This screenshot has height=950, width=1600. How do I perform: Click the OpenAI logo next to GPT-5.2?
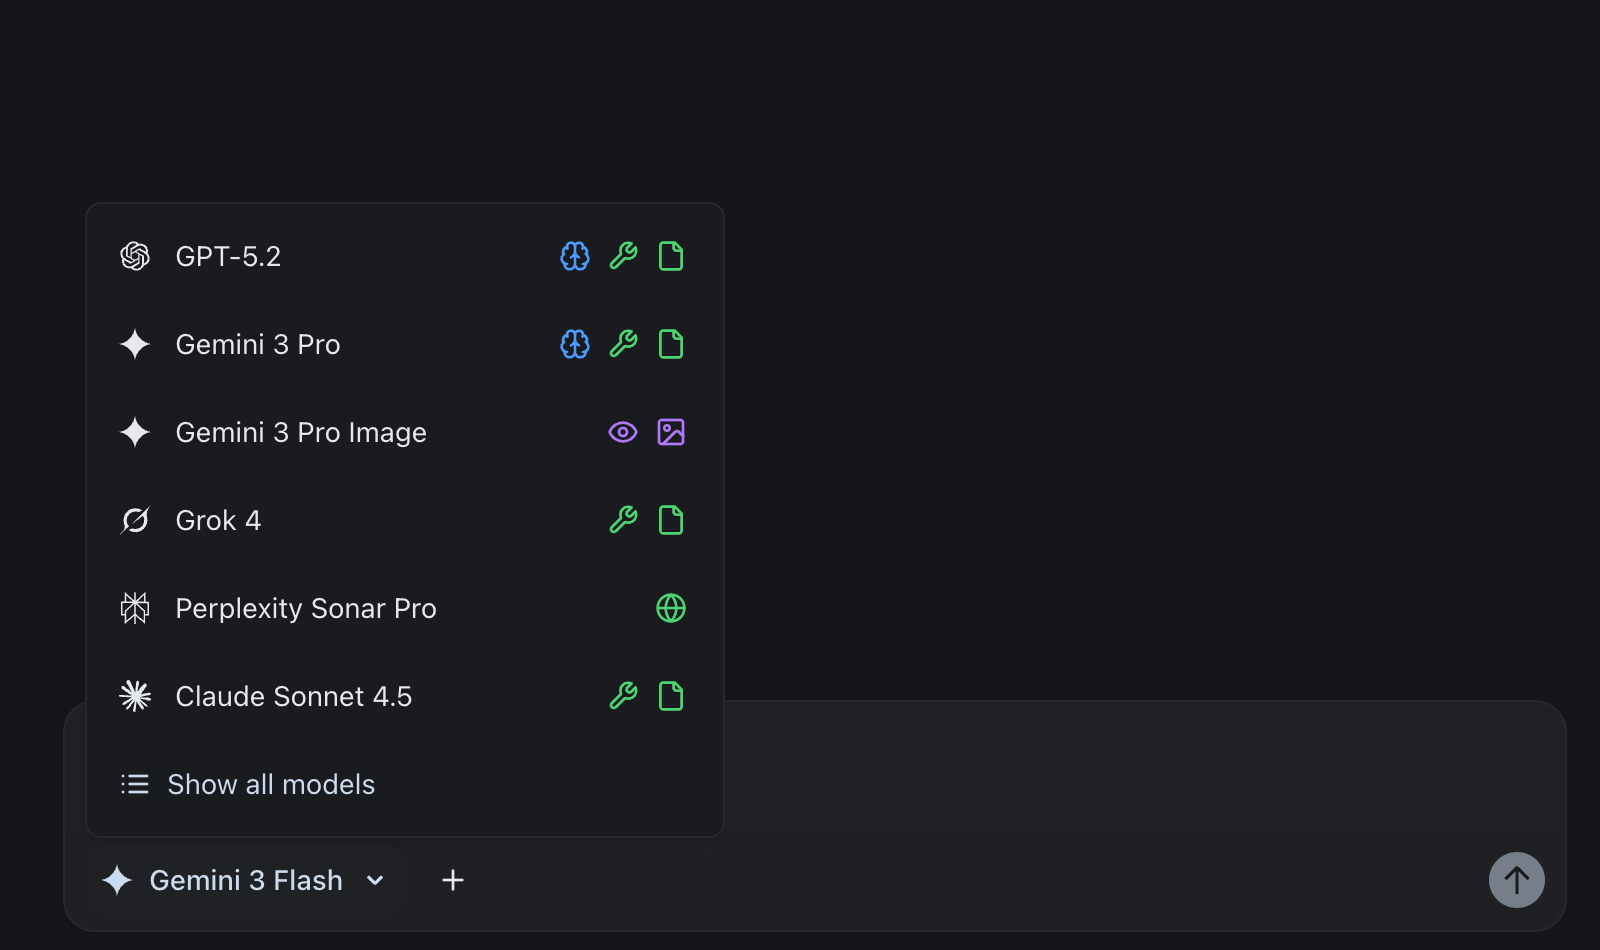click(x=135, y=256)
